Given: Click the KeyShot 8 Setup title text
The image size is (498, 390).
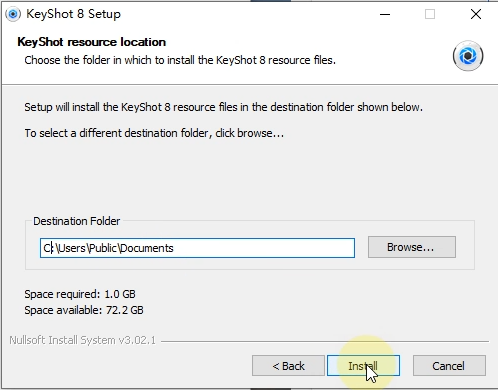Looking at the screenshot, I should click(73, 14).
